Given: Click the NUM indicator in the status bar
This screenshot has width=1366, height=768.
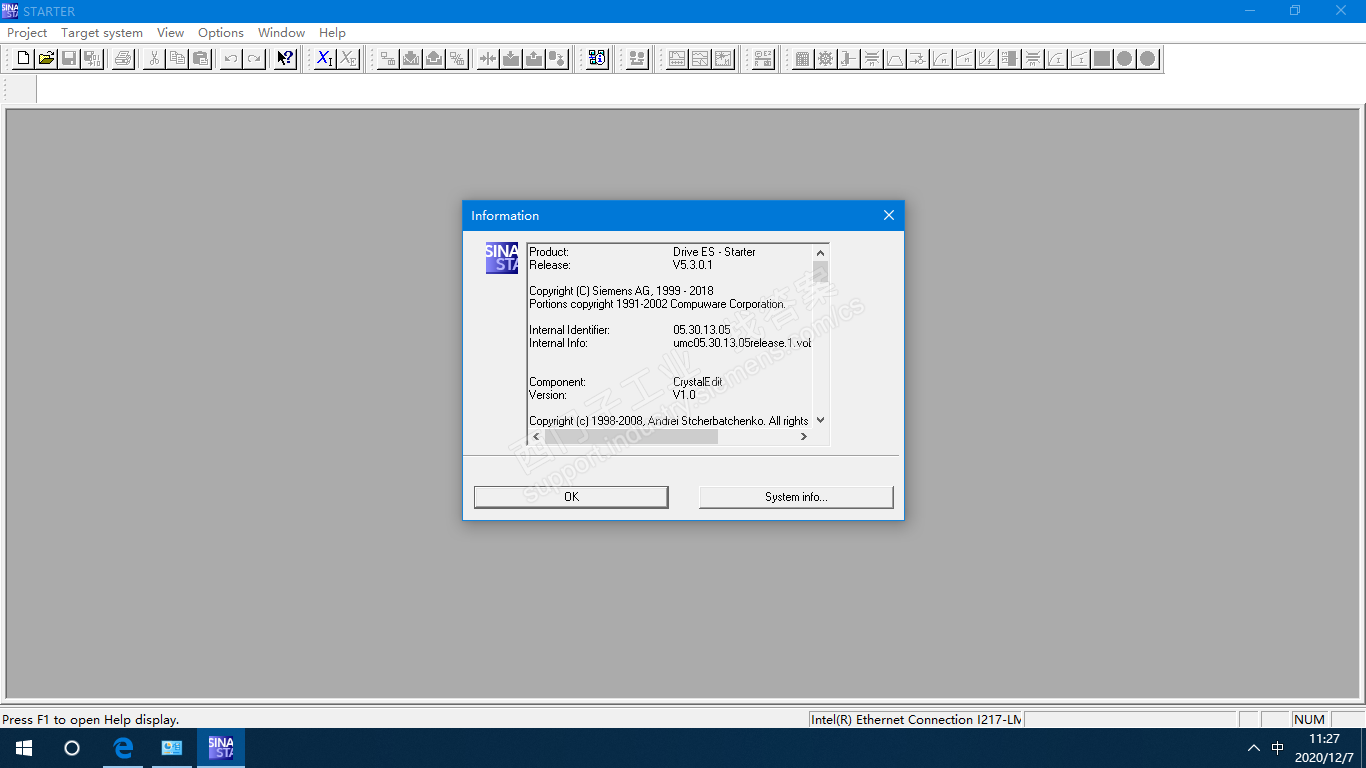Looking at the screenshot, I should pos(1309,720).
